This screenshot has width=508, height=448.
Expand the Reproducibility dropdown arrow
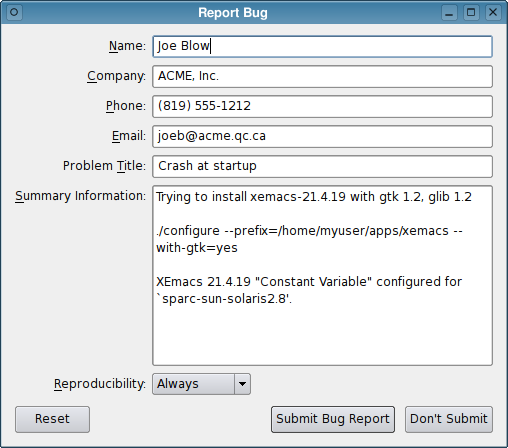[x=242, y=384]
